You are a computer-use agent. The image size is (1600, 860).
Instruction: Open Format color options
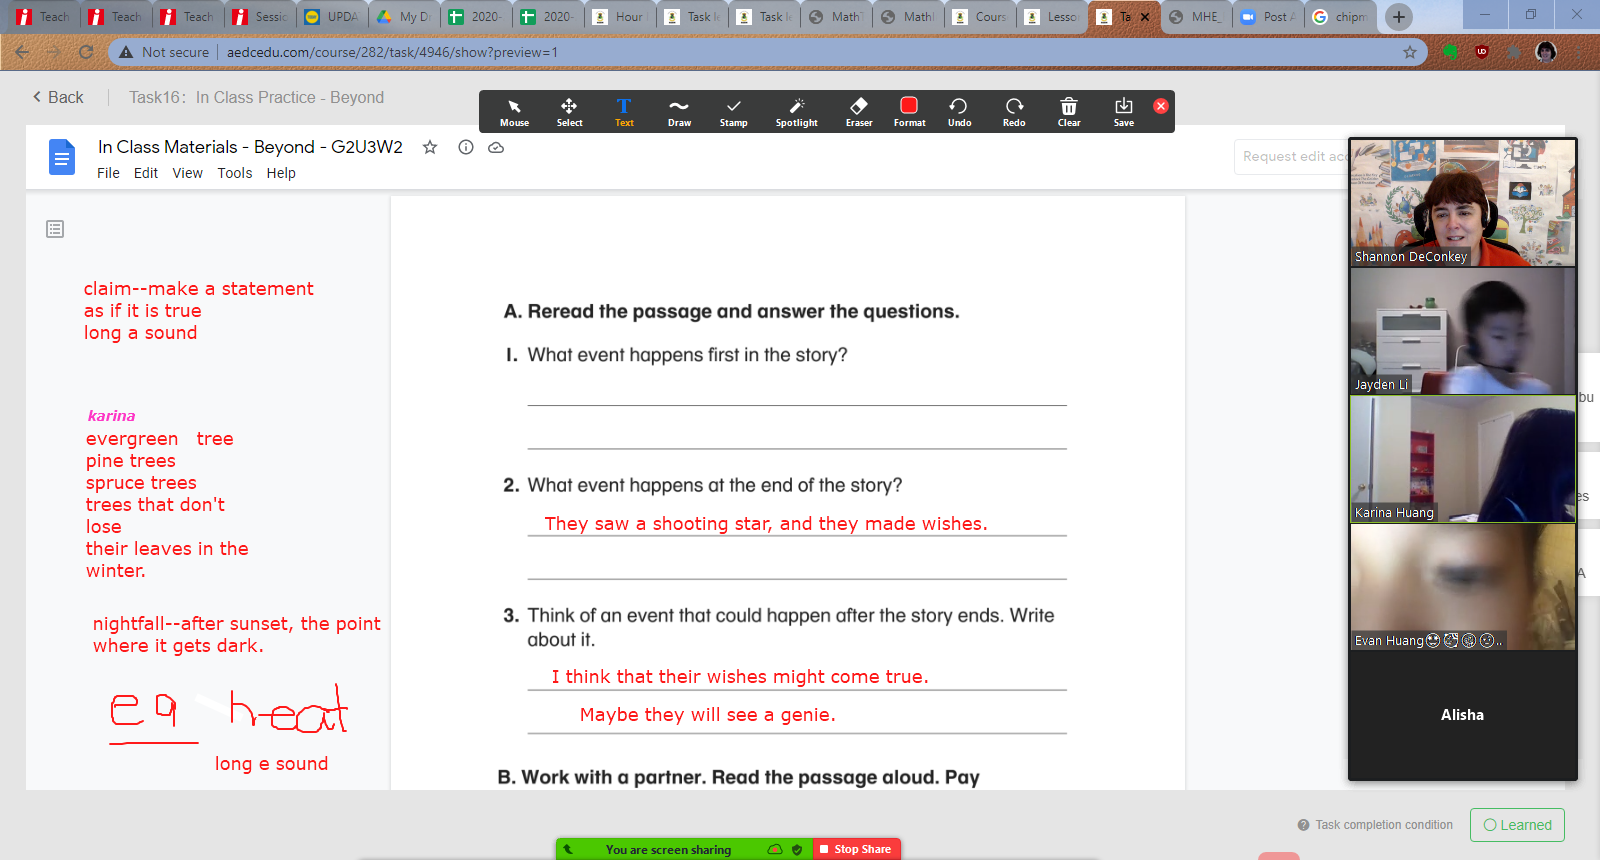click(x=909, y=112)
